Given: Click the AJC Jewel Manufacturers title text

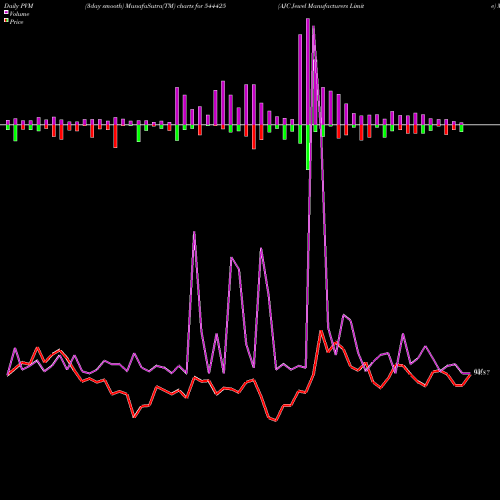Looking at the screenshot, I should 321,6.
